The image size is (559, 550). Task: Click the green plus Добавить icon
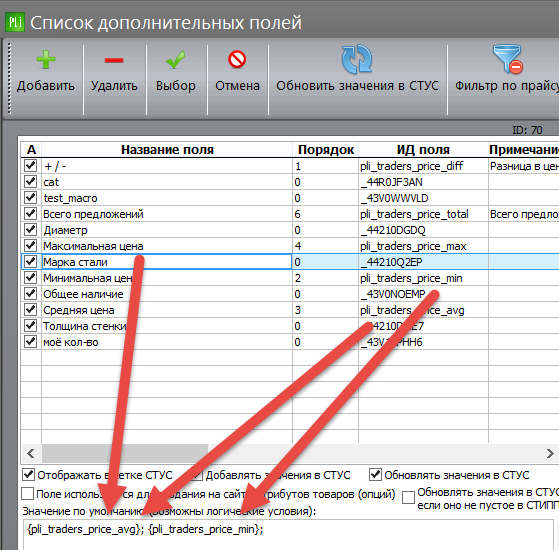point(46,60)
